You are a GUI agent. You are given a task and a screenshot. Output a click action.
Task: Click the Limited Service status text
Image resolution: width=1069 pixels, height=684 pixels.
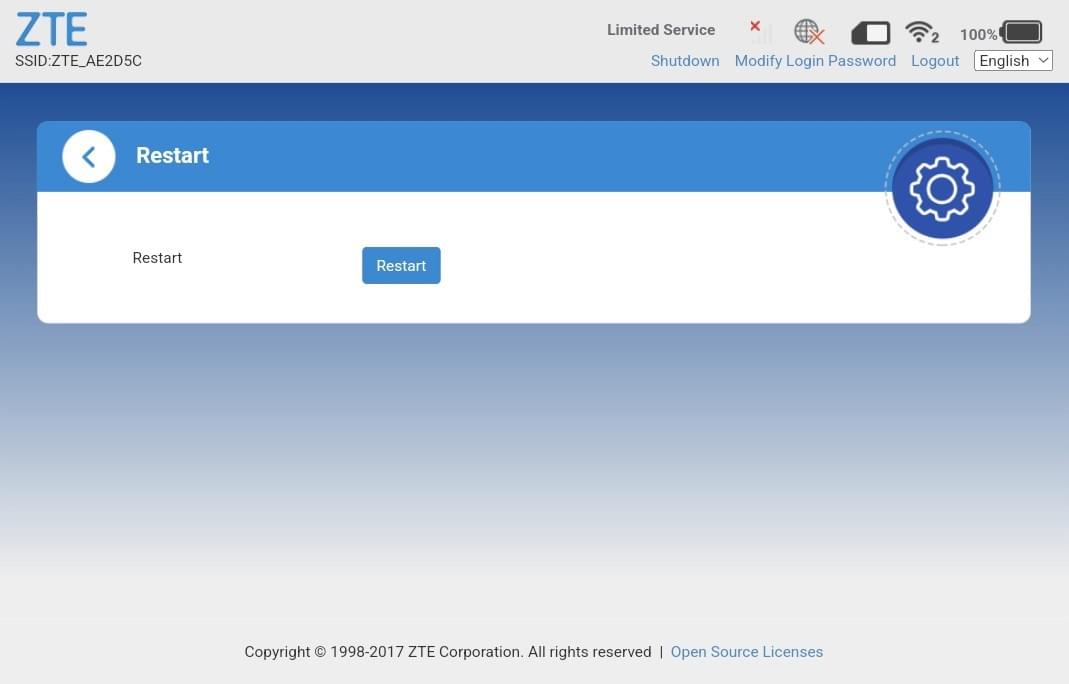[x=661, y=30]
